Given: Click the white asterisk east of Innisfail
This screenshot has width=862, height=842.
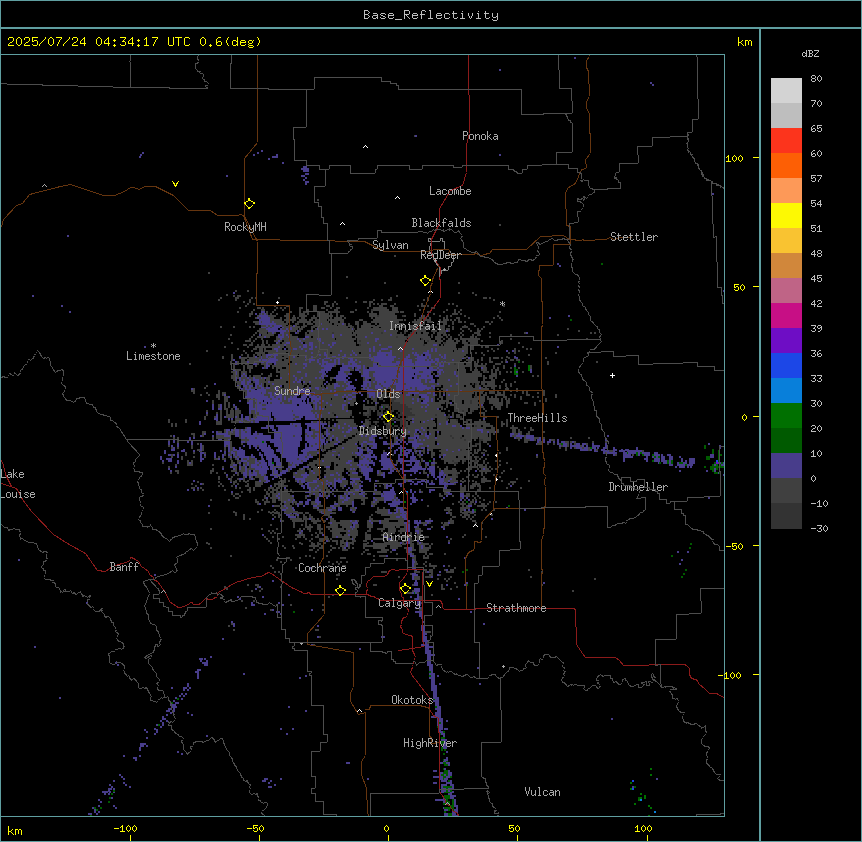Looking at the screenshot, I should pos(502,304).
